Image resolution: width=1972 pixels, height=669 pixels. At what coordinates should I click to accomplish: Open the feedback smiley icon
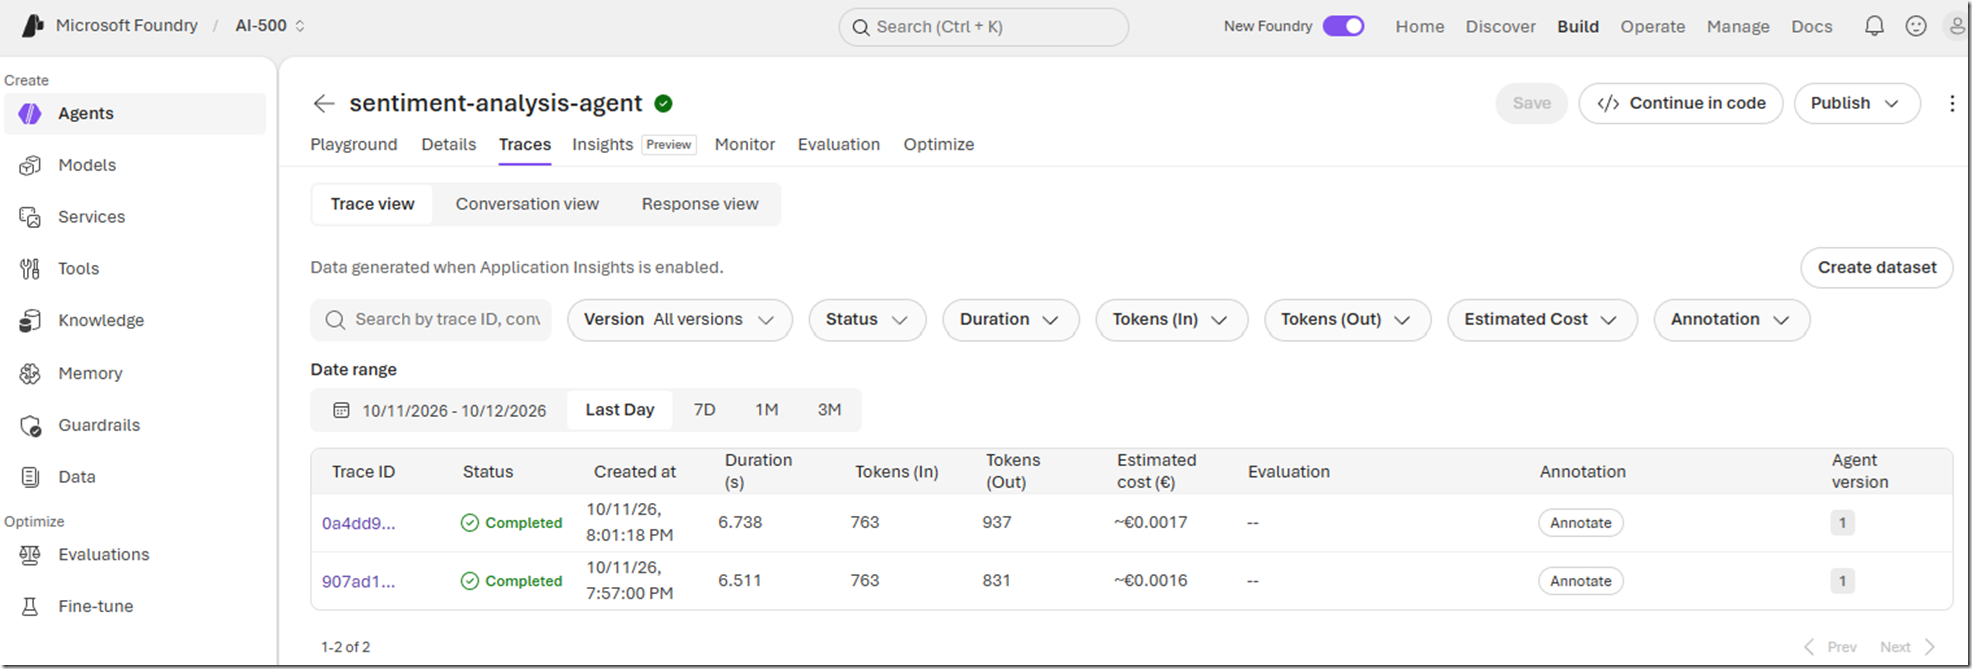pyautogui.click(x=1916, y=26)
